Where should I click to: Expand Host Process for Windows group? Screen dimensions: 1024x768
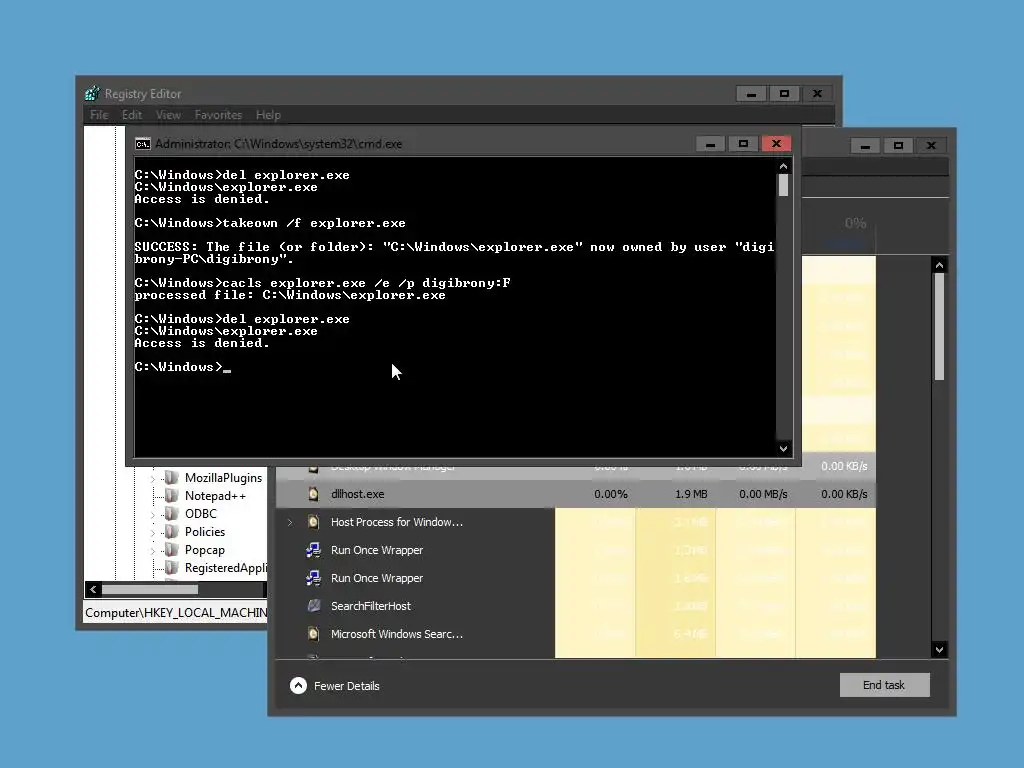pos(290,522)
